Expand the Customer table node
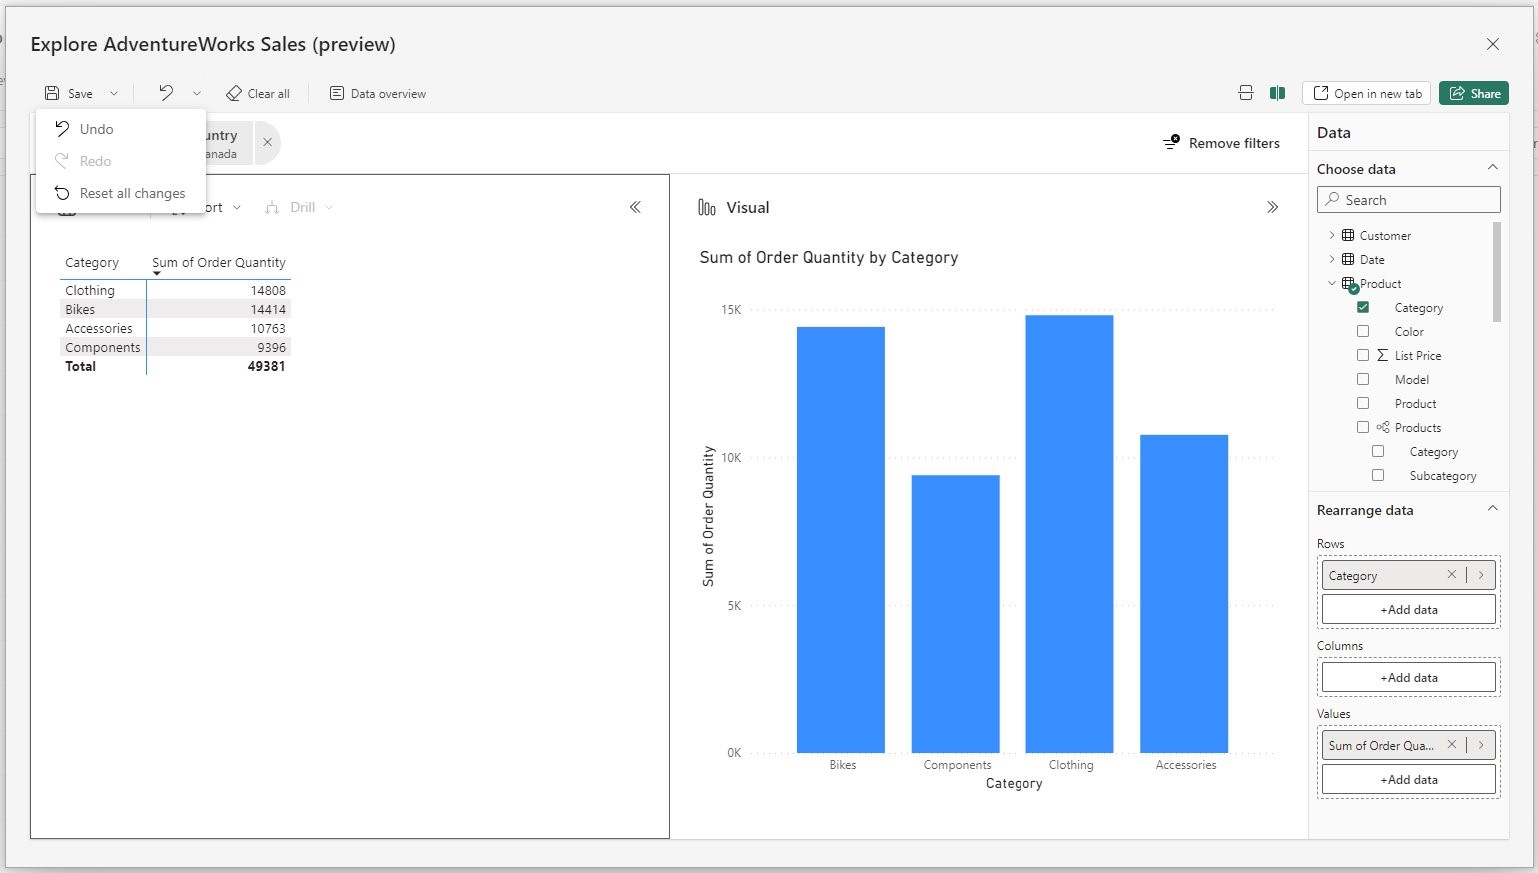This screenshot has width=1538, height=873. [1332, 235]
